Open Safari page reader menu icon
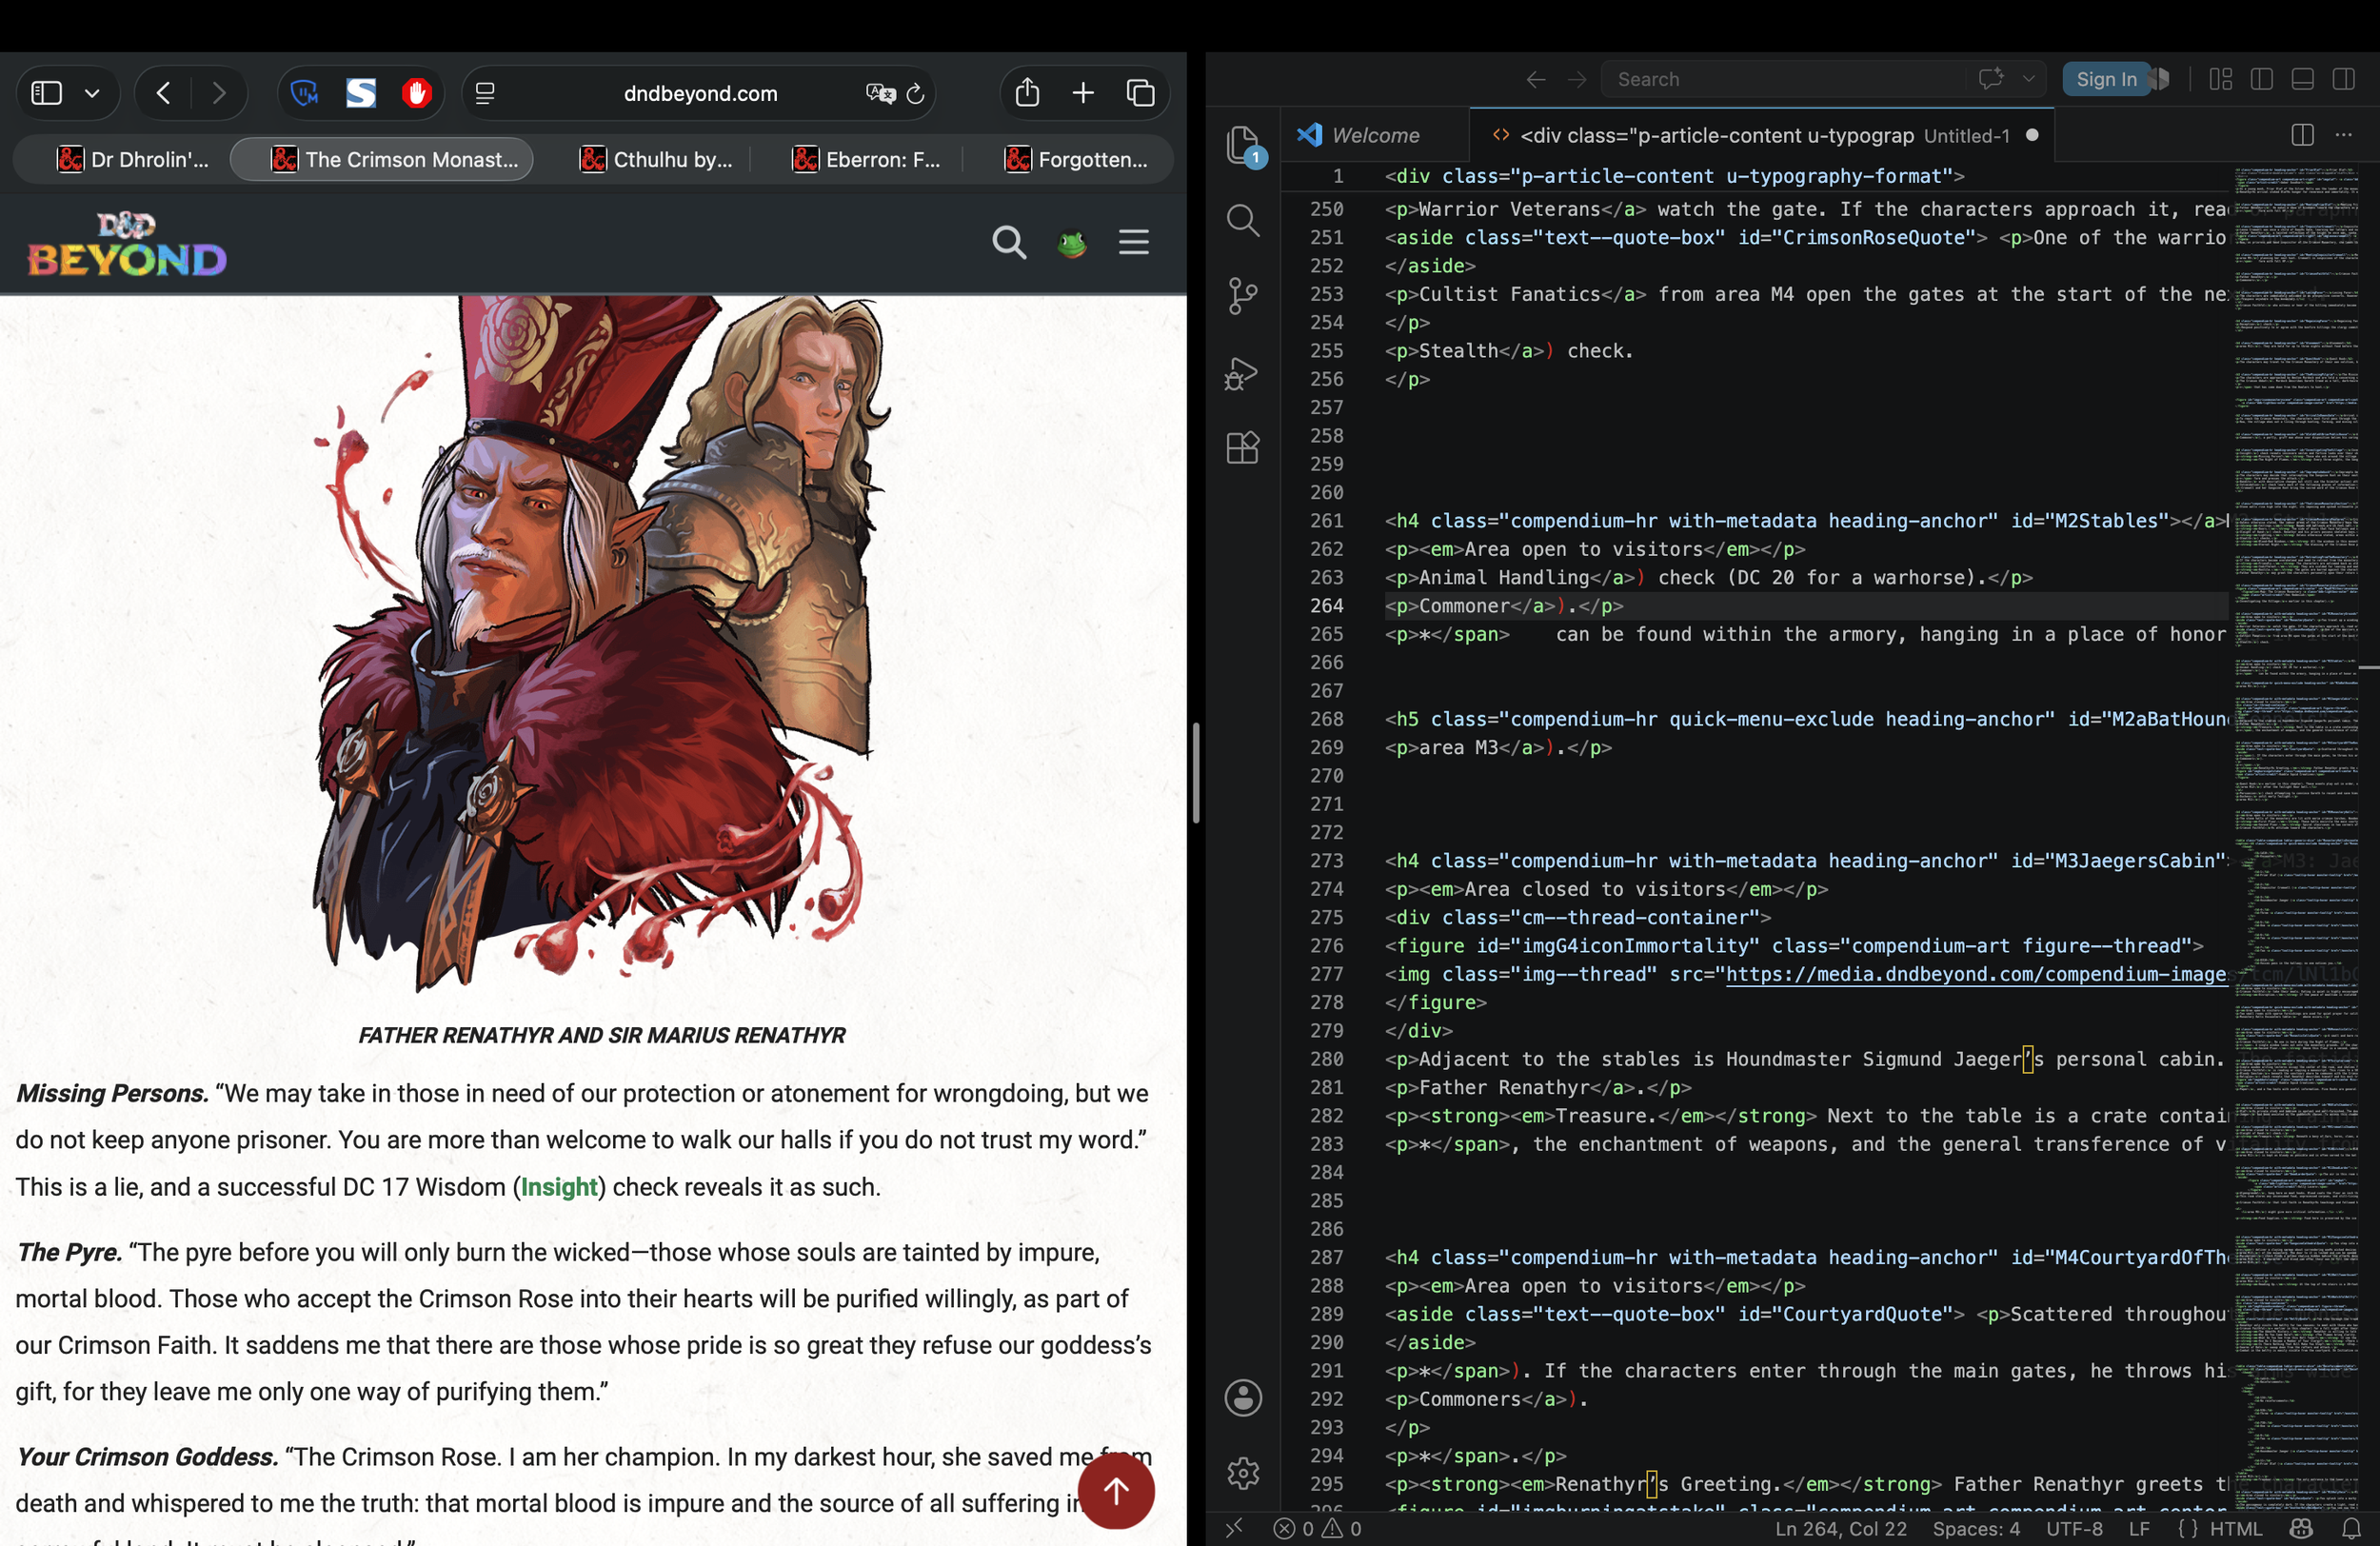The width and height of the screenshot is (2380, 1546). point(485,93)
